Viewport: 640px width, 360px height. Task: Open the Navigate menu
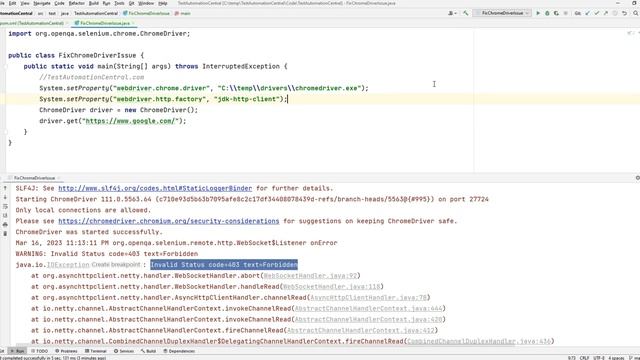point(42,3)
